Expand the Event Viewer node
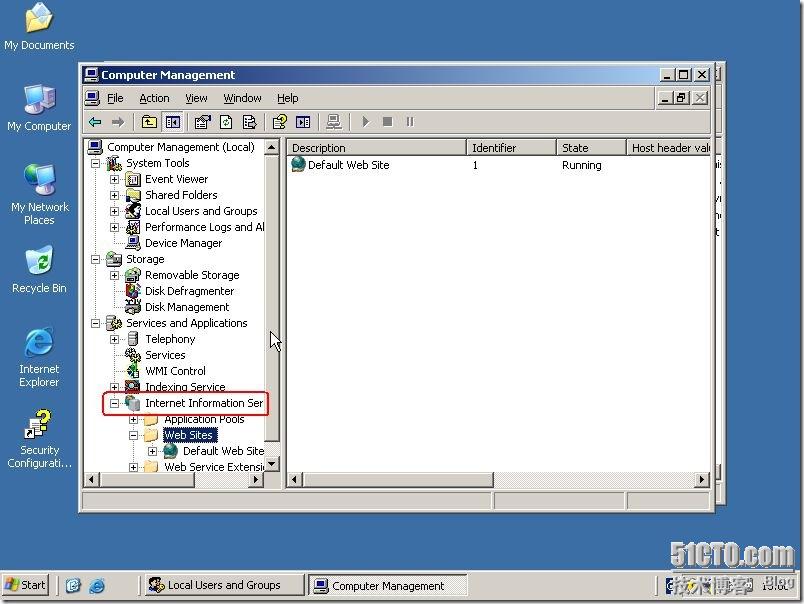The height and width of the screenshot is (604, 804). pyautogui.click(x=114, y=179)
